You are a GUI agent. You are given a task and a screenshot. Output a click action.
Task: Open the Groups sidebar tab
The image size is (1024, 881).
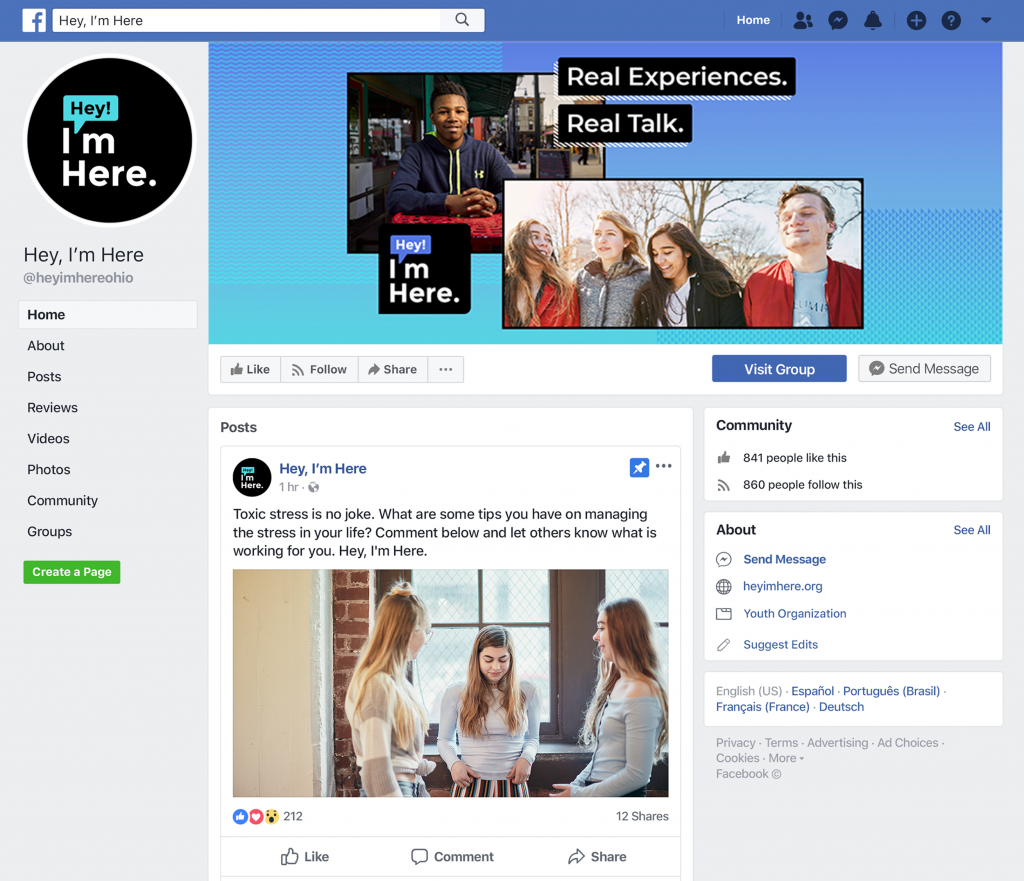(x=50, y=532)
